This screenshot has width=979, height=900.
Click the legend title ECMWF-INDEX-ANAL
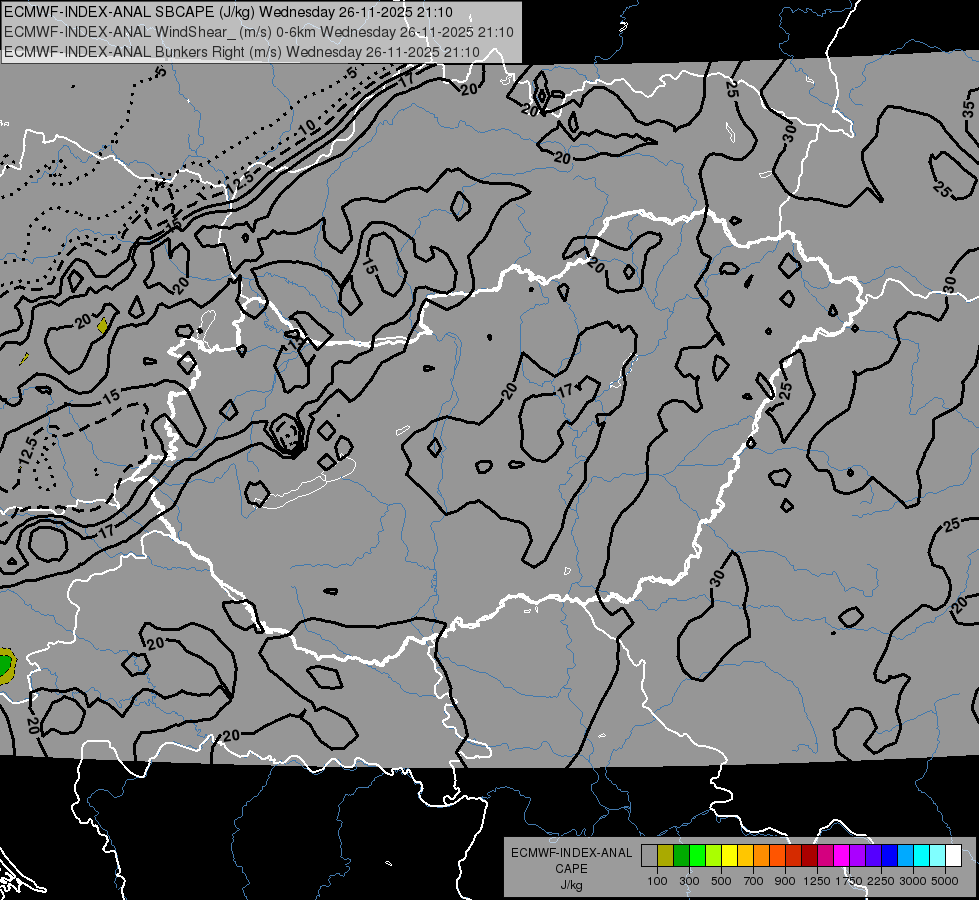pos(571,853)
